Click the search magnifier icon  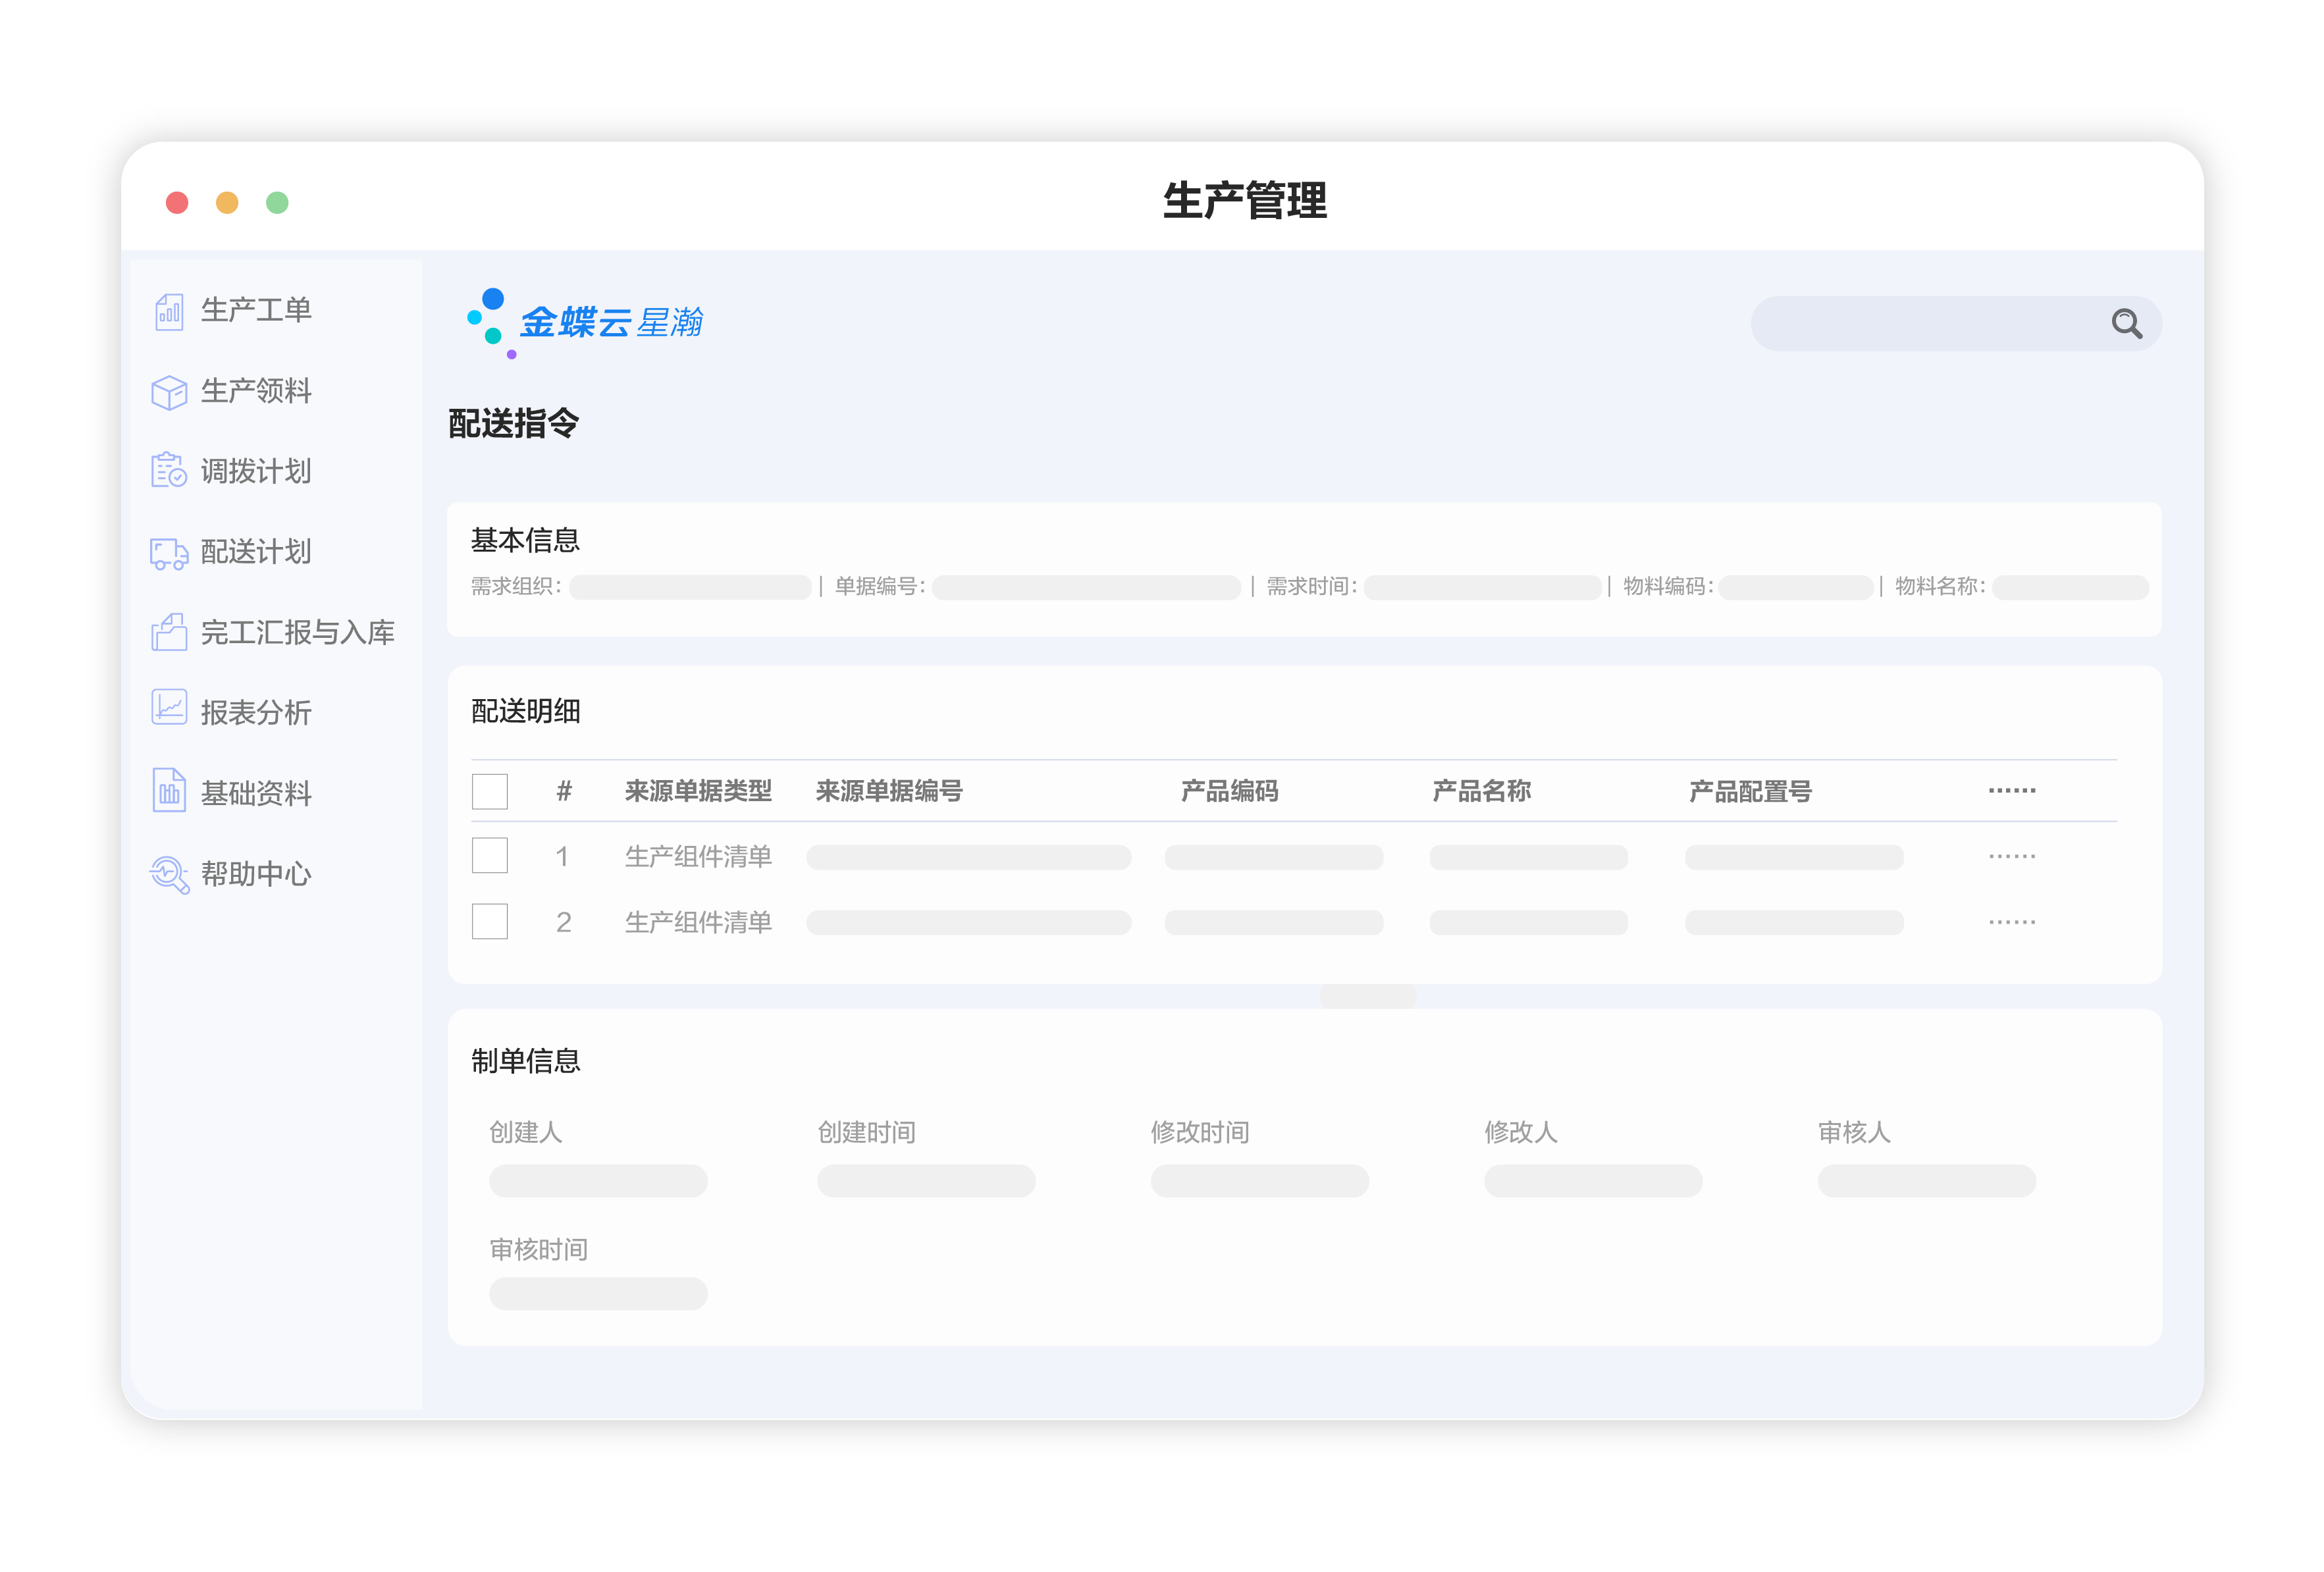(2126, 323)
